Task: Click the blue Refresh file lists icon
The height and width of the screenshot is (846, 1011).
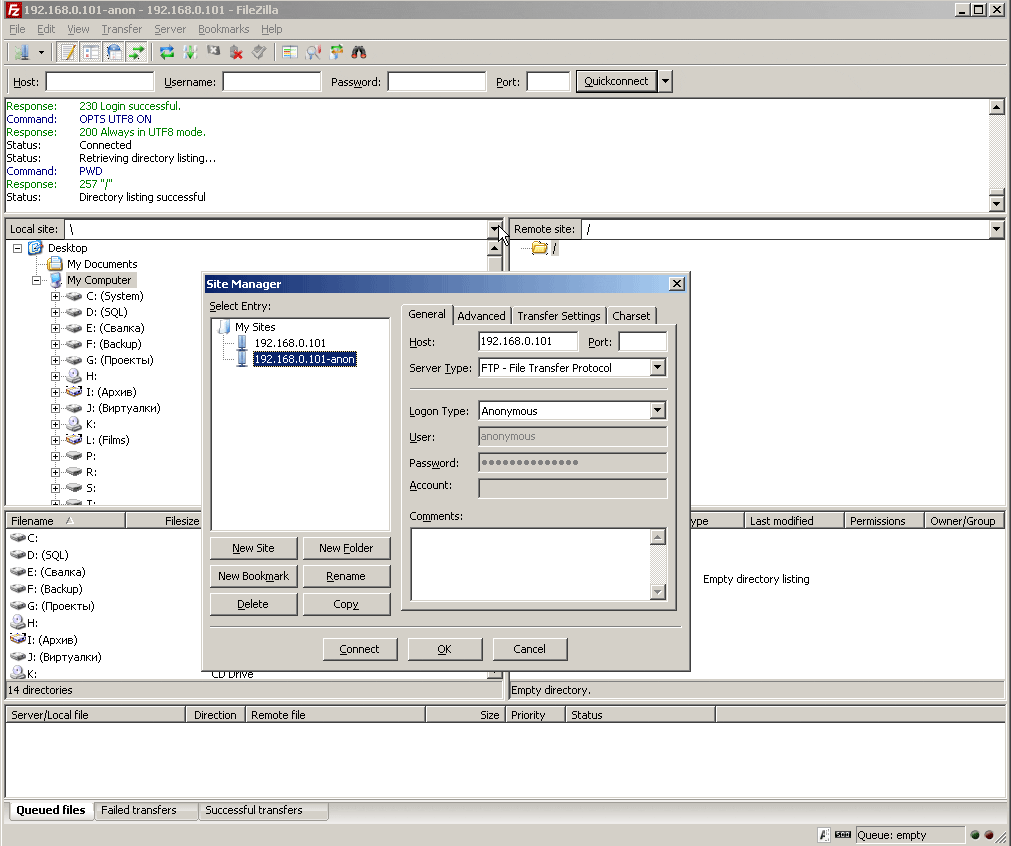Action: 167,52
